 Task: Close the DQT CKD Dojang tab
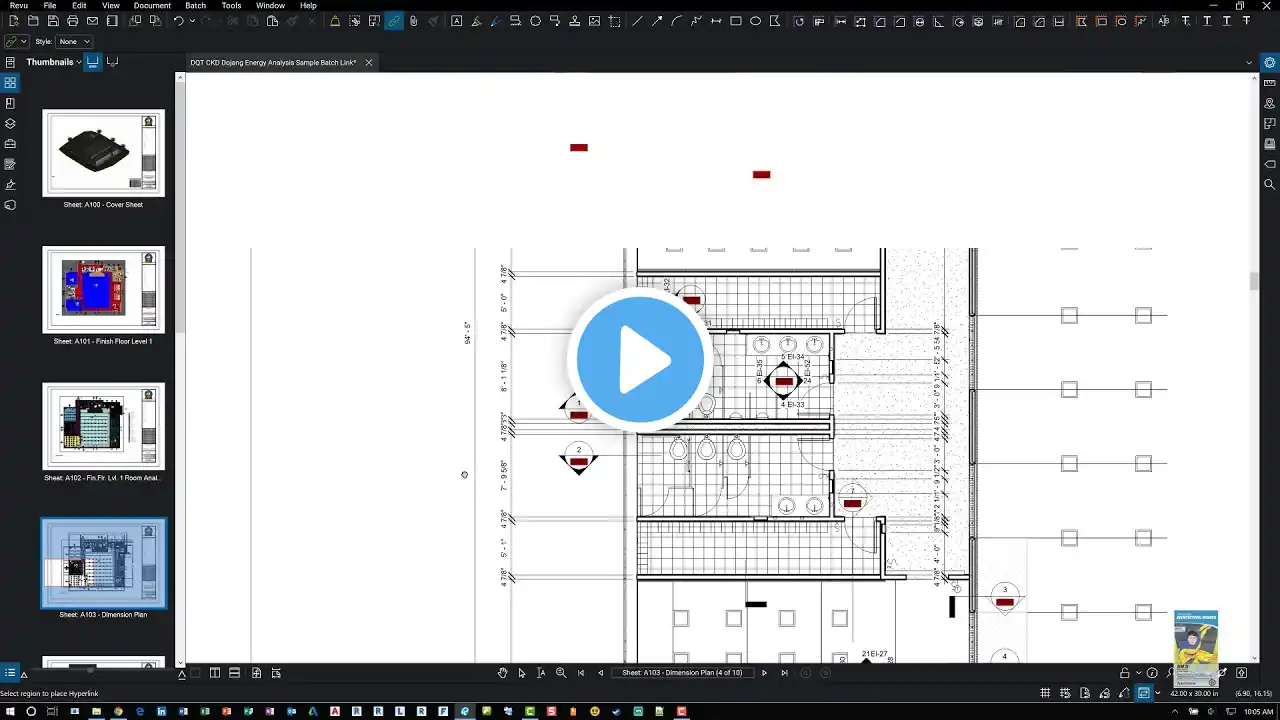[368, 62]
